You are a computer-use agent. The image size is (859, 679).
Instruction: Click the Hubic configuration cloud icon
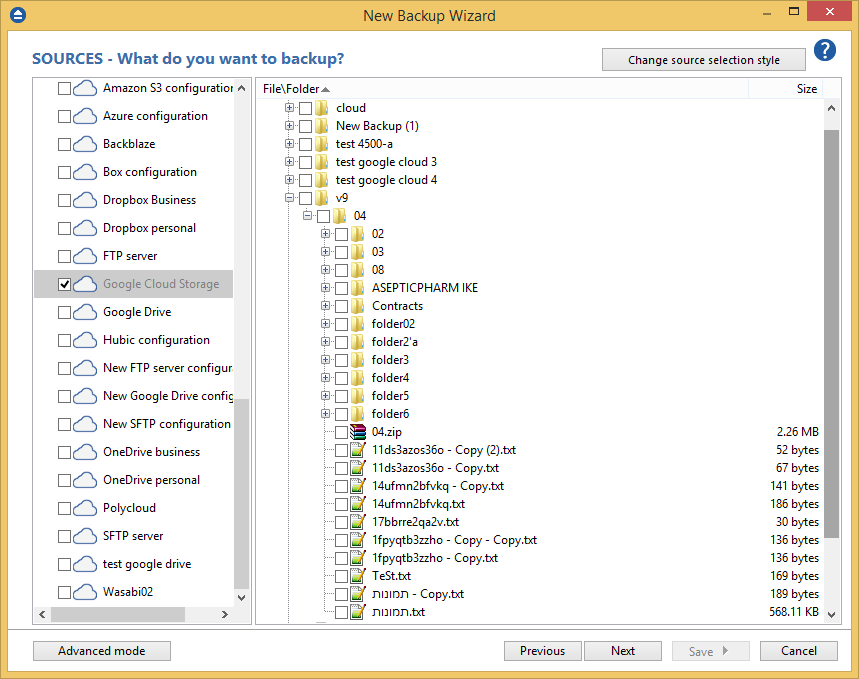(85, 340)
